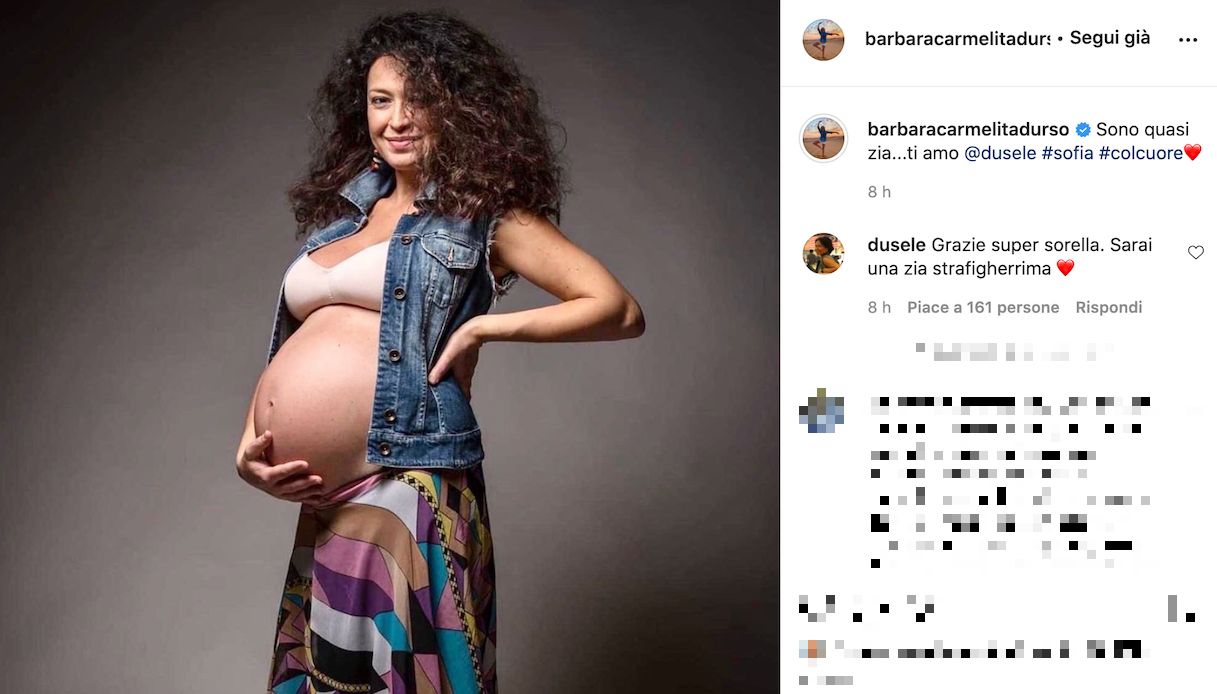Click the '8 h' timestamp under caption
This screenshot has width=1217, height=694.
click(x=879, y=192)
